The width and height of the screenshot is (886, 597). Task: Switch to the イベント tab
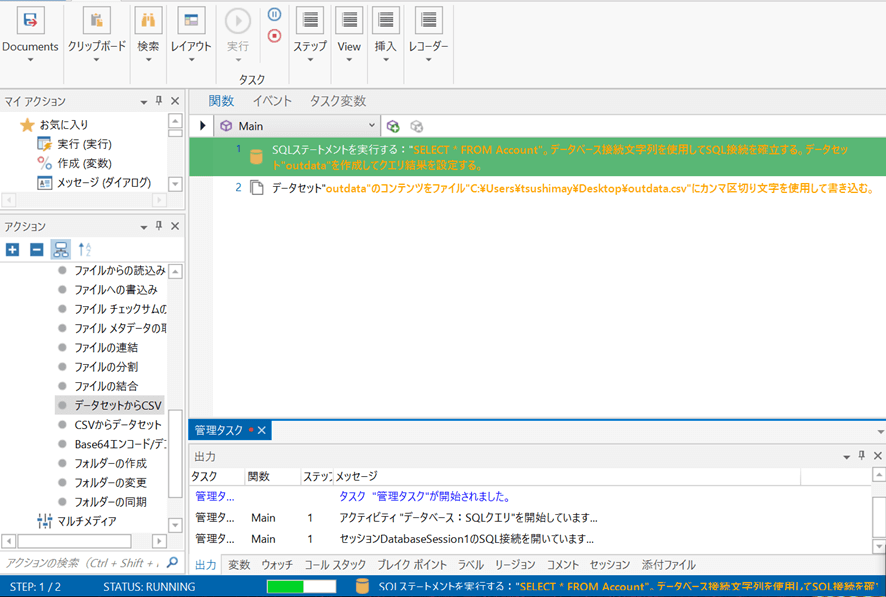pyautogui.click(x=272, y=101)
